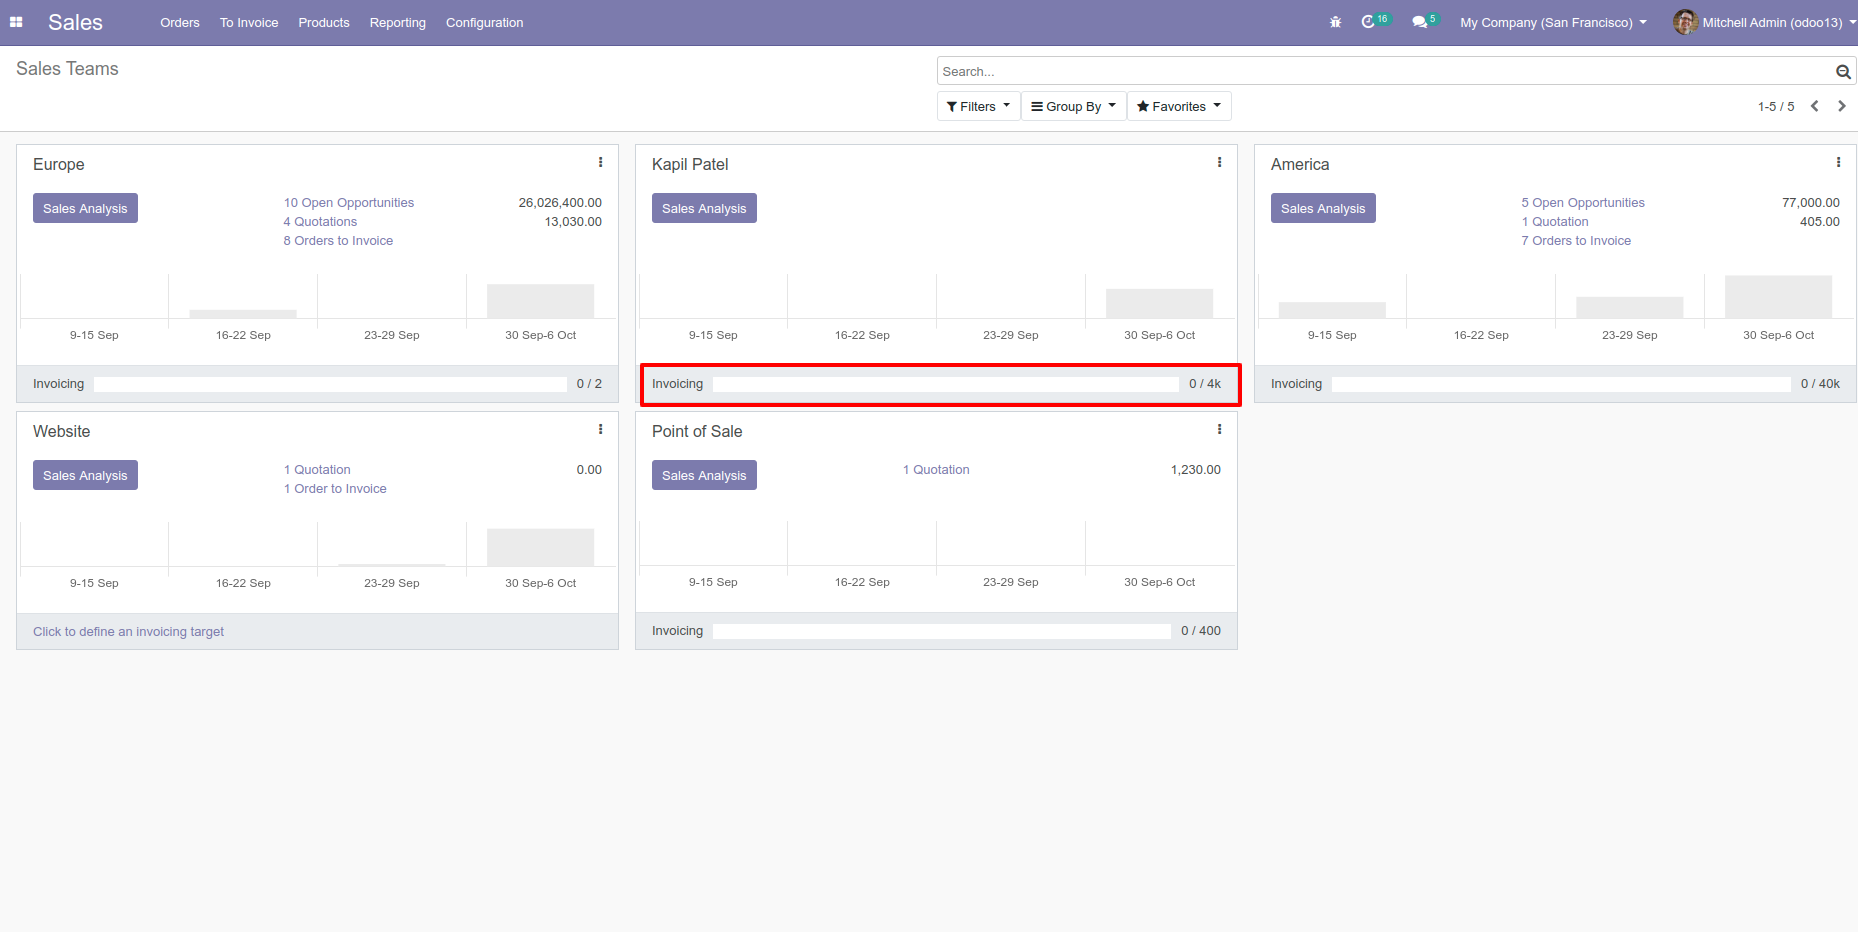Open the Favorites dropdown

click(1178, 105)
